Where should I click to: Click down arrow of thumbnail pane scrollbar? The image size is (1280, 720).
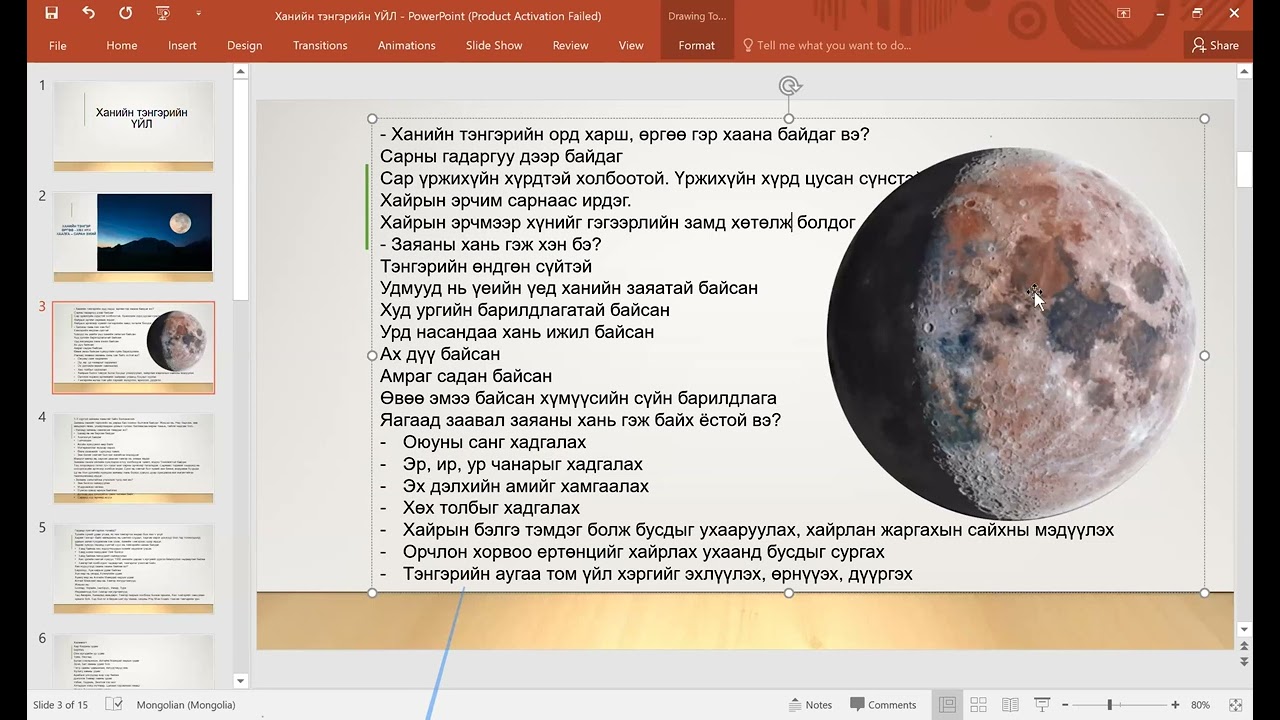(x=240, y=681)
